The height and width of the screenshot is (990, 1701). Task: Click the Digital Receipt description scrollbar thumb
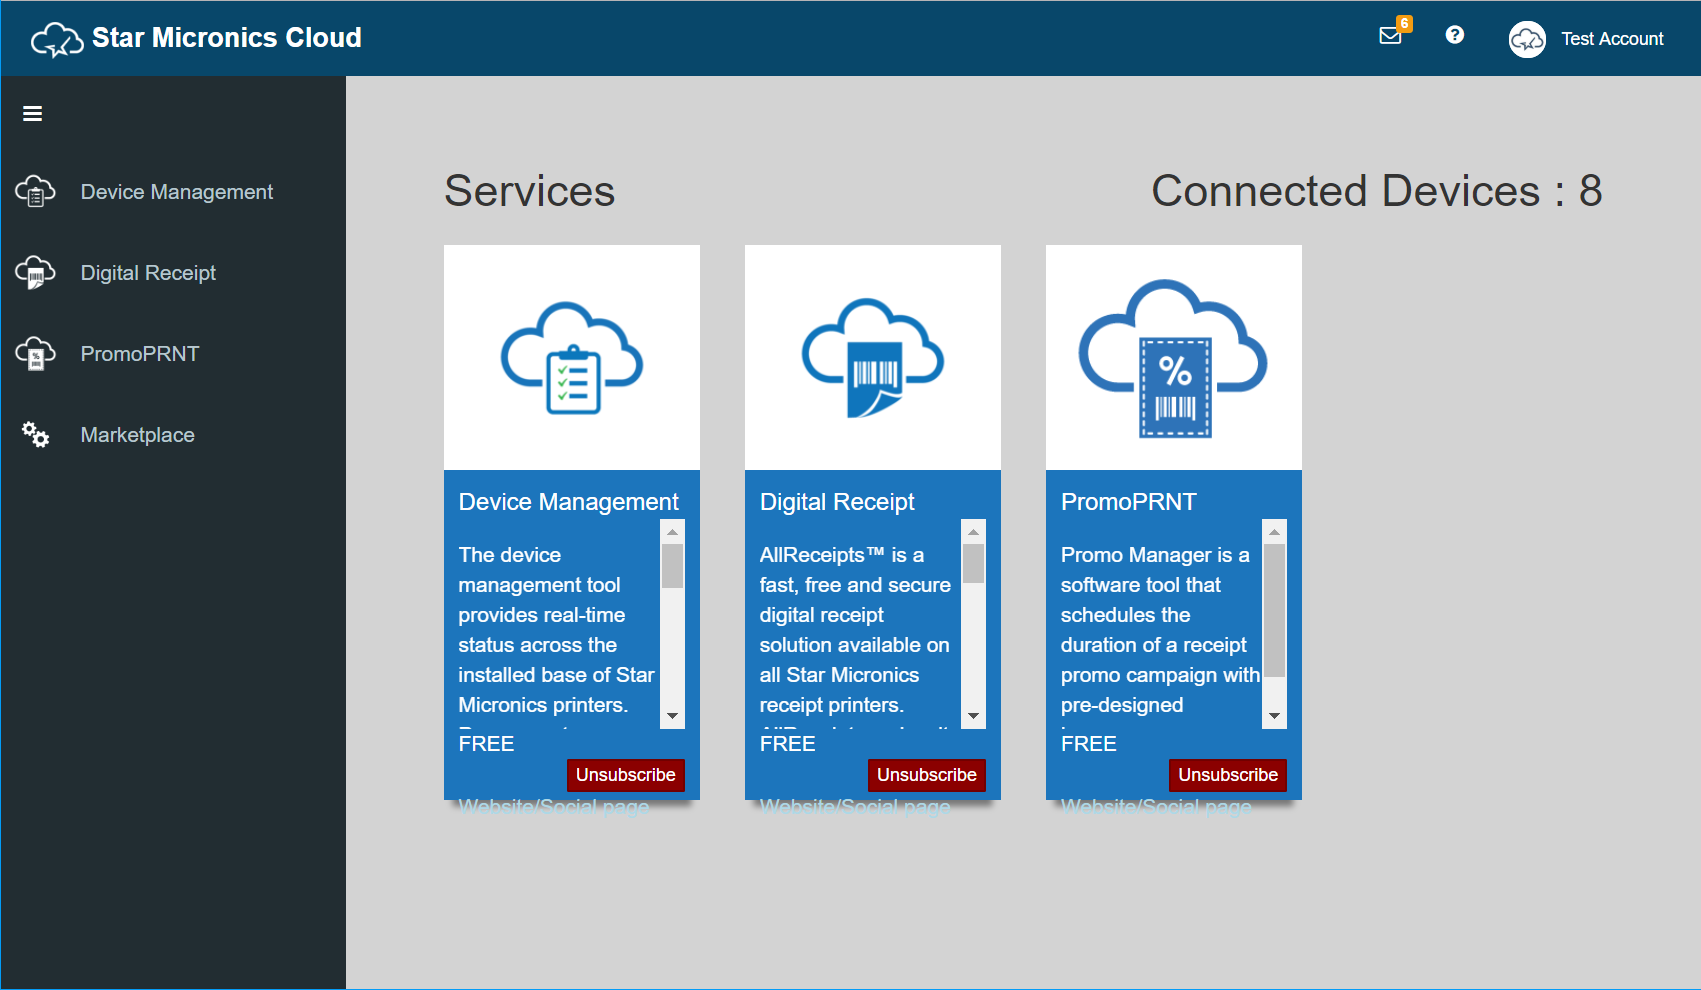[973, 563]
